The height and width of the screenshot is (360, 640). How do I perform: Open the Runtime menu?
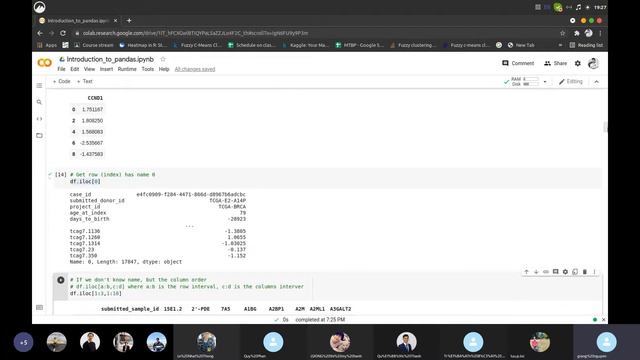click(127, 69)
